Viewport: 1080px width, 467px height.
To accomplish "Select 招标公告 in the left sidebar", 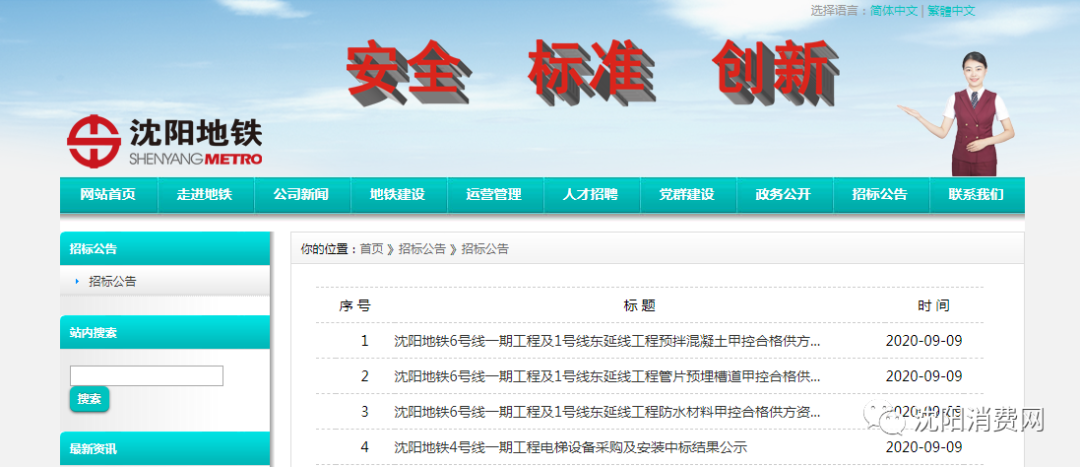I will 112,282.
